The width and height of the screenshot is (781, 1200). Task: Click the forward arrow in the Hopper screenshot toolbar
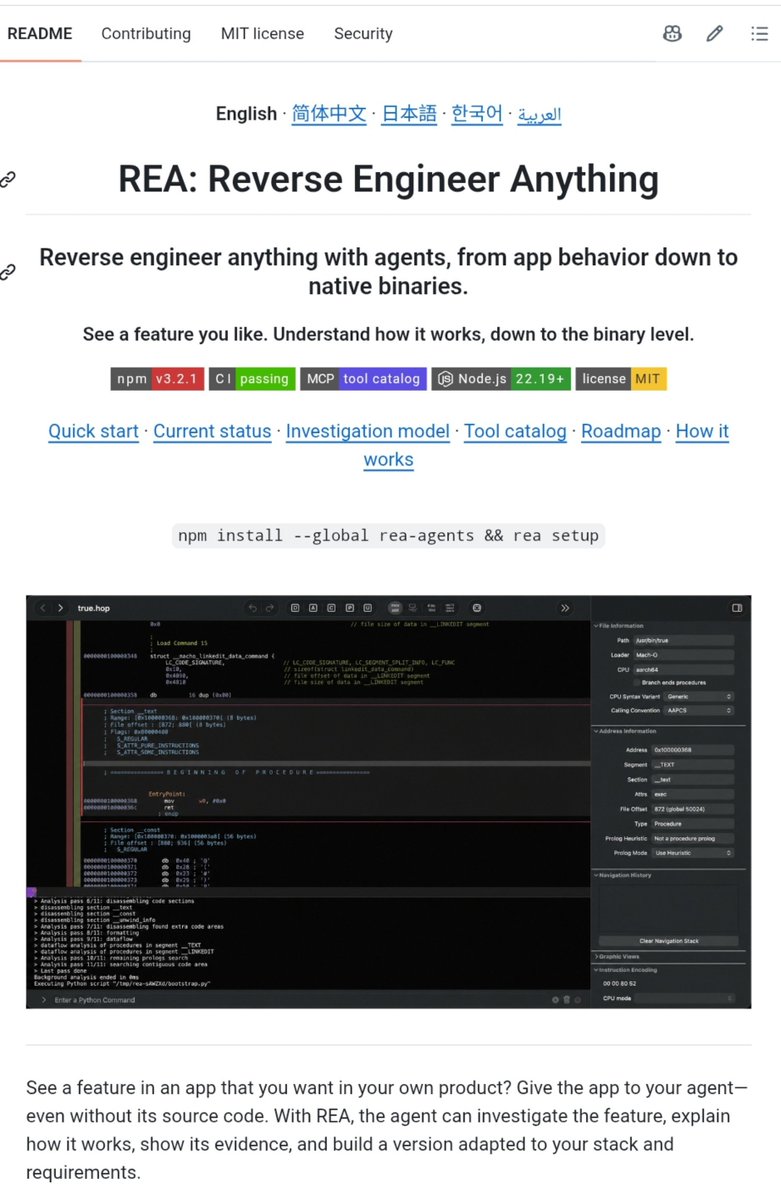click(61, 608)
